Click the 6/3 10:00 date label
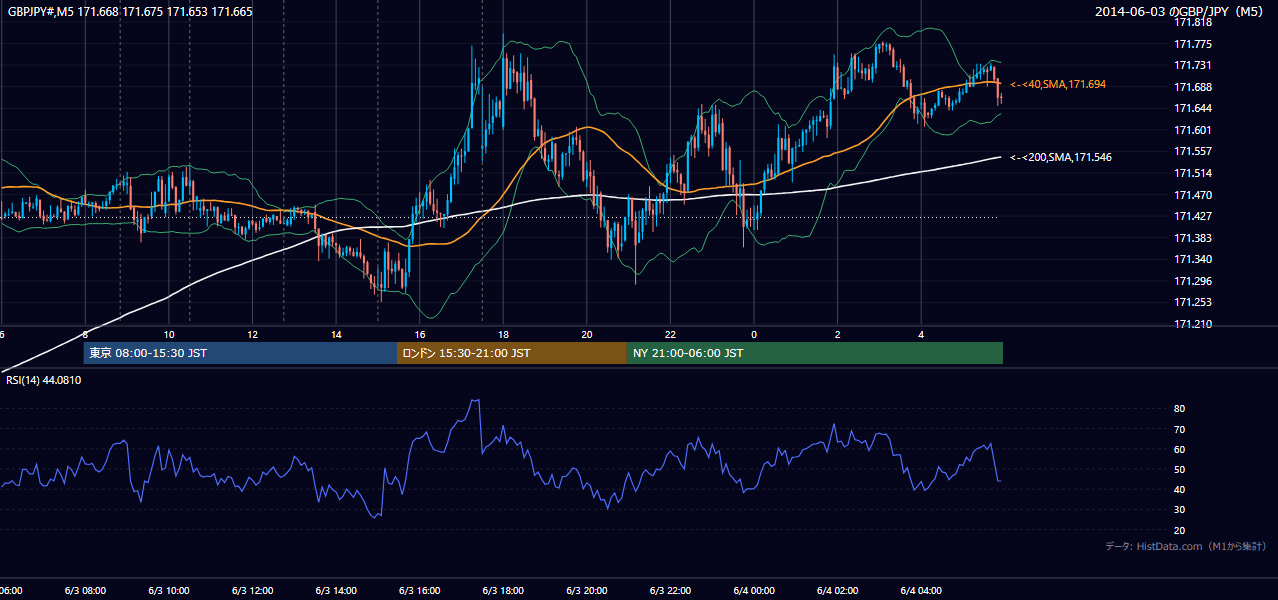 point(169,591)
